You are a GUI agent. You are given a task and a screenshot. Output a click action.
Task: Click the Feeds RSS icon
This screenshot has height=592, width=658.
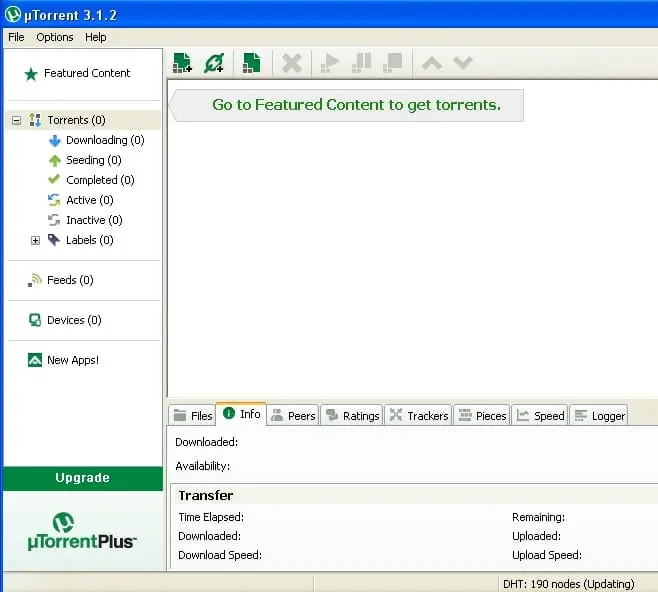[x=35, y=280]
